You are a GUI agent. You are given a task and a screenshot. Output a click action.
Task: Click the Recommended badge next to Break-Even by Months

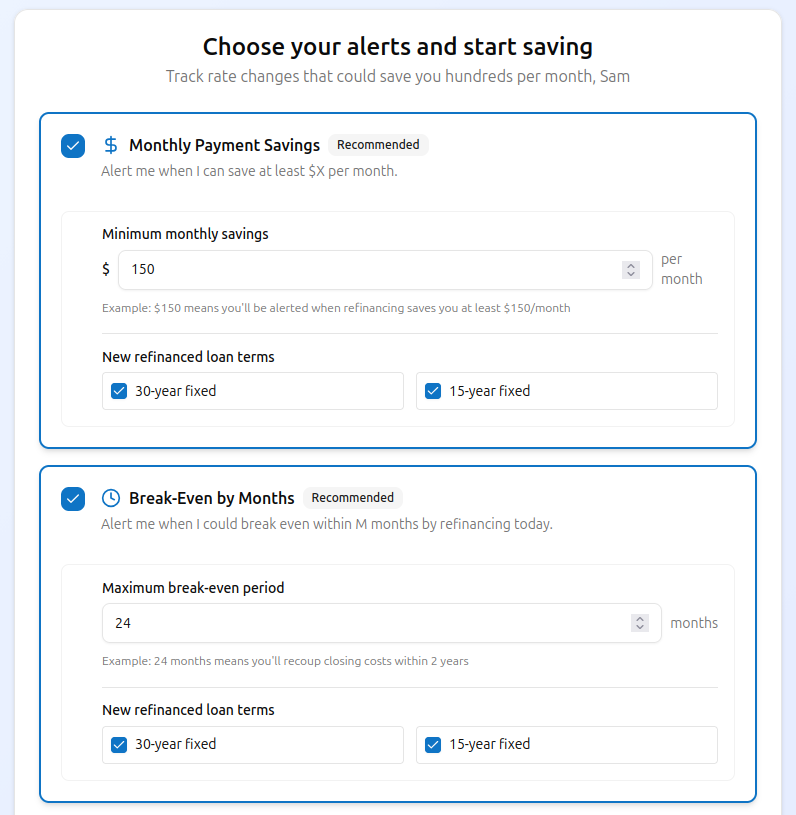coord(352,497)
